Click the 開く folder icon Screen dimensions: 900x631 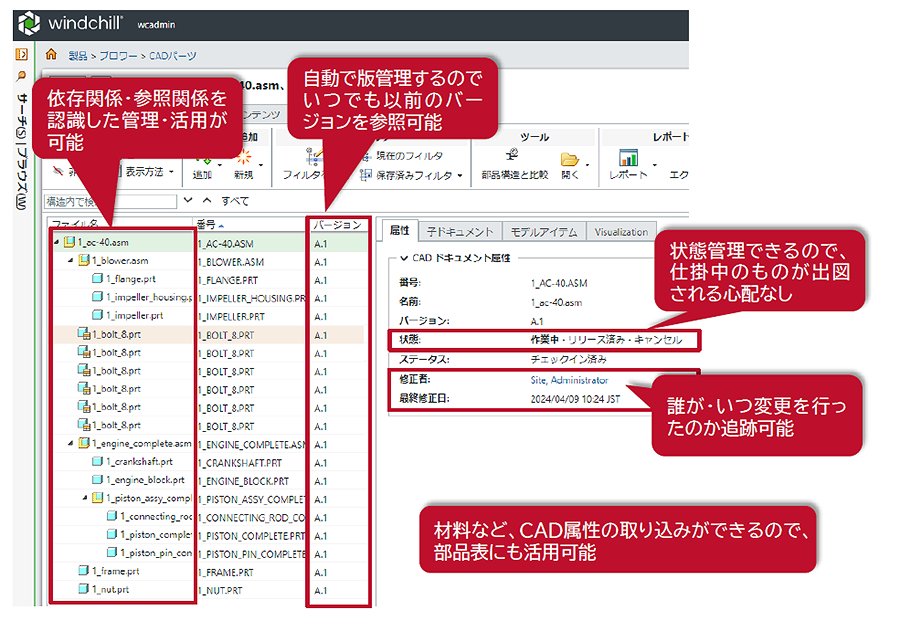(x=569, y=158)
